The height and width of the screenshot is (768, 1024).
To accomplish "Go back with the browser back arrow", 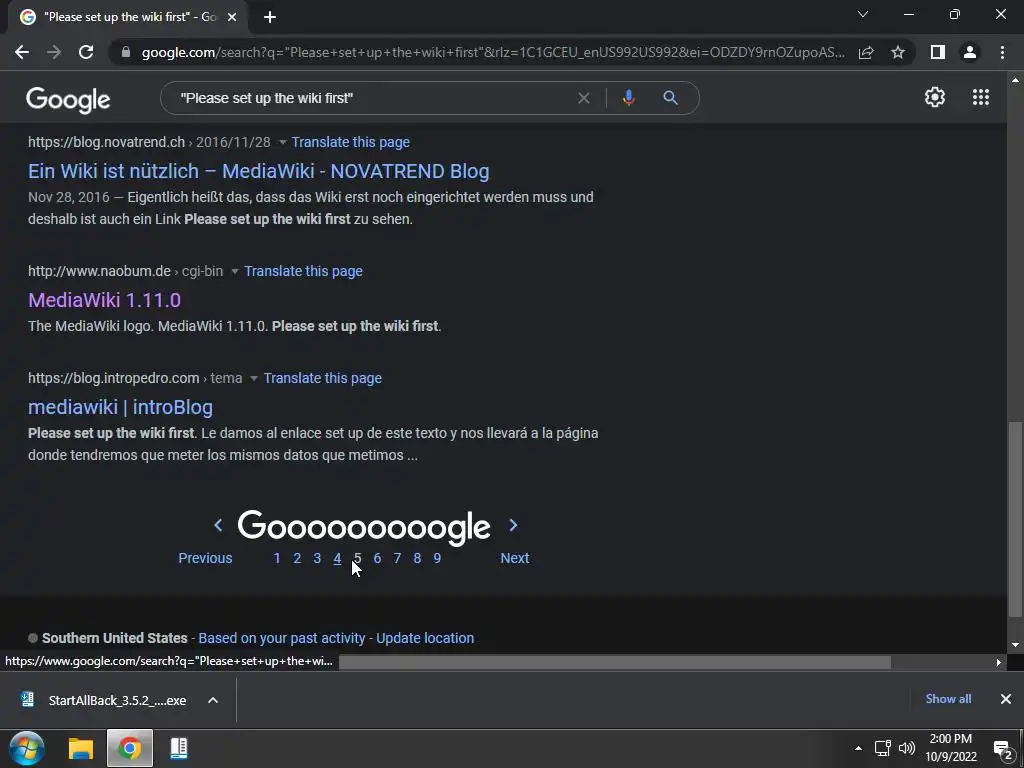I will click(x=22, y=52).
